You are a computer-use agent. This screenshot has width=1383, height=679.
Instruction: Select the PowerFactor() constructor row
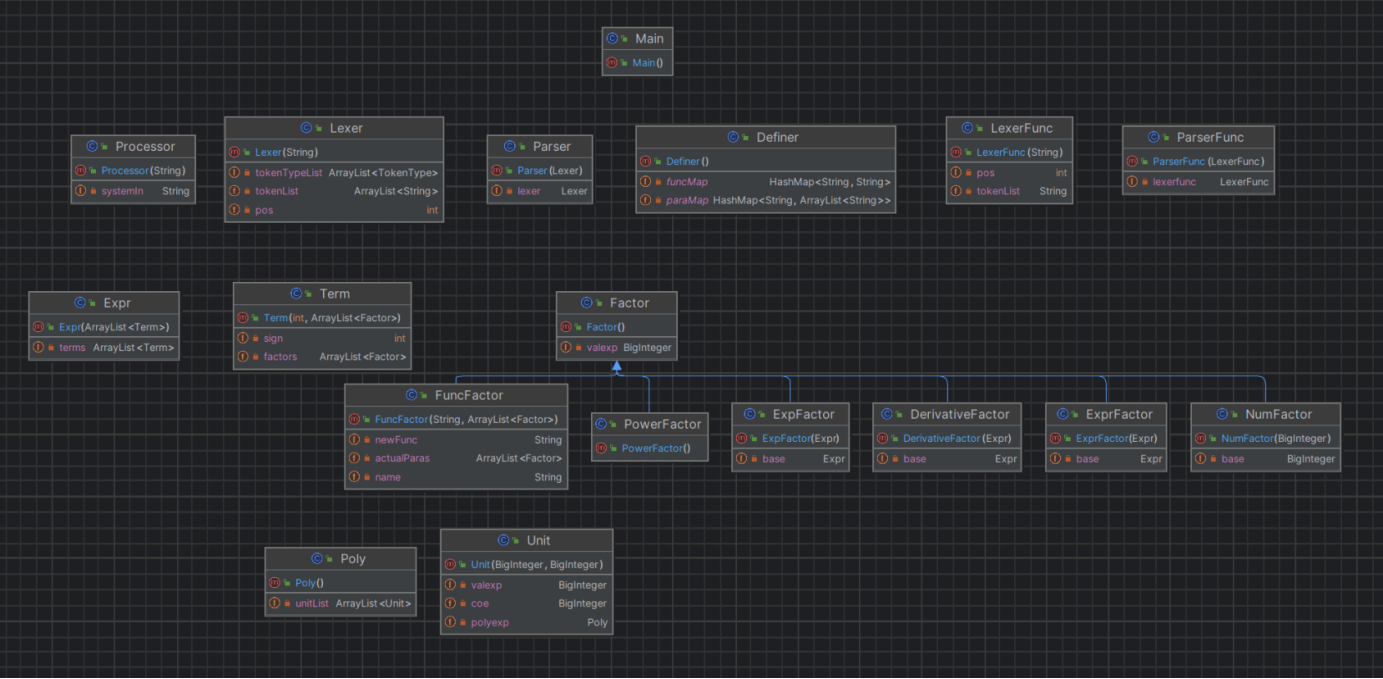[650, 448]
